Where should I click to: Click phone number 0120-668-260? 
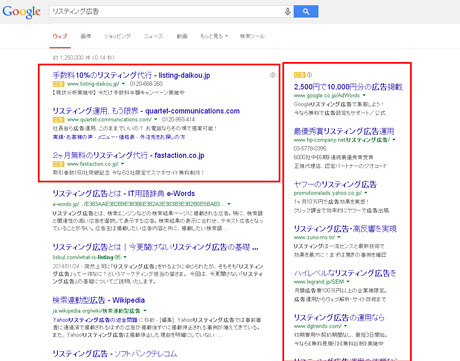point(146,84)
